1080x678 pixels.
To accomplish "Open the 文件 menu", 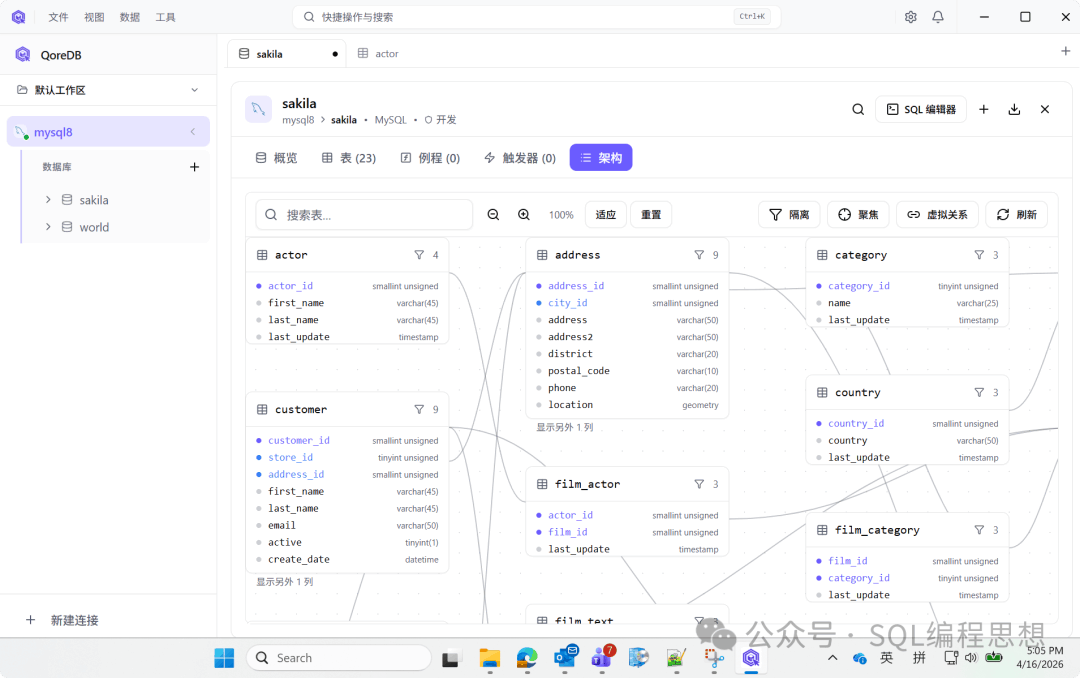I will [x=58, y=17].
